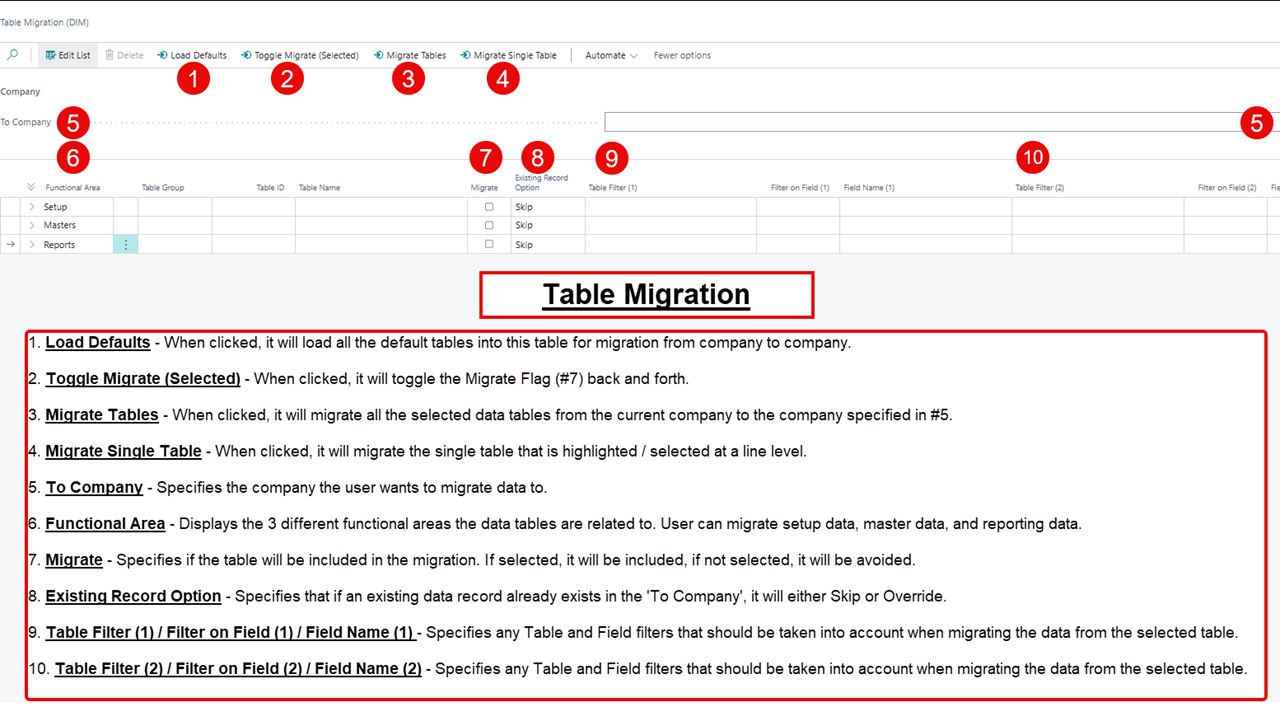Expand the Reports functional area row
The image size is (1280, 720).
coord(31,244)
